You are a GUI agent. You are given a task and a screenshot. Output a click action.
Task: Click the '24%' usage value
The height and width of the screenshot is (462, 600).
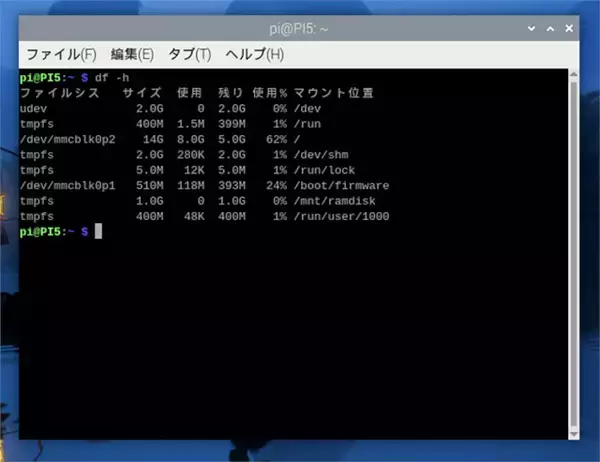click(276, 186)
